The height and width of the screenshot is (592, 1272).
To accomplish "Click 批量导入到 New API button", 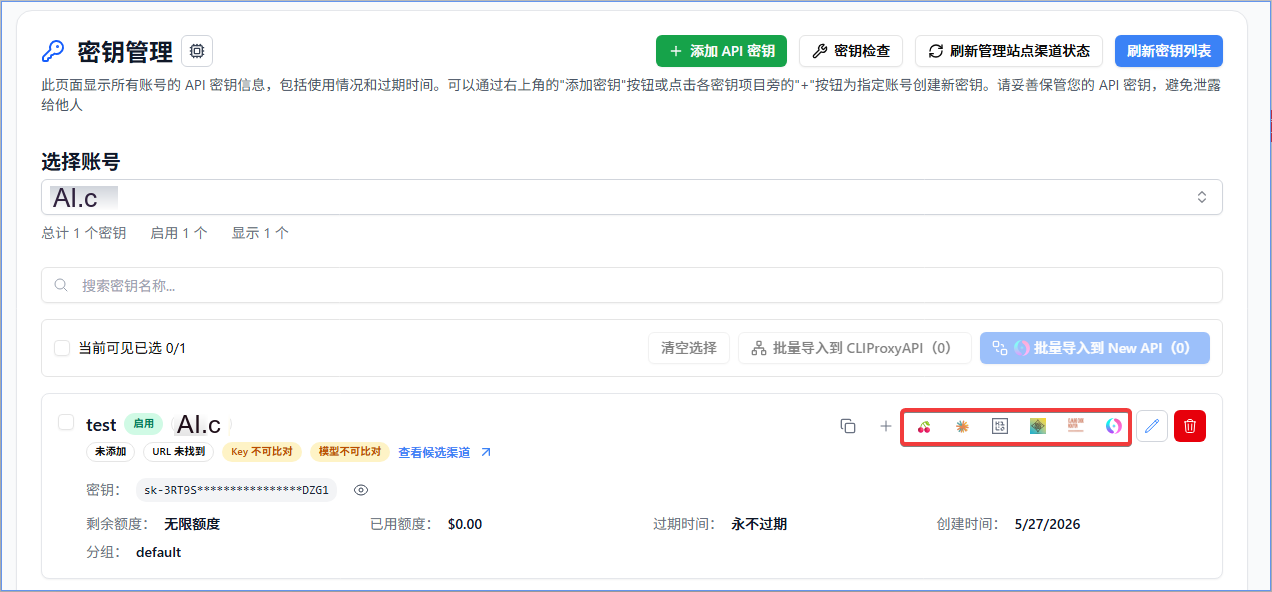I will (x=1095, y=348).
